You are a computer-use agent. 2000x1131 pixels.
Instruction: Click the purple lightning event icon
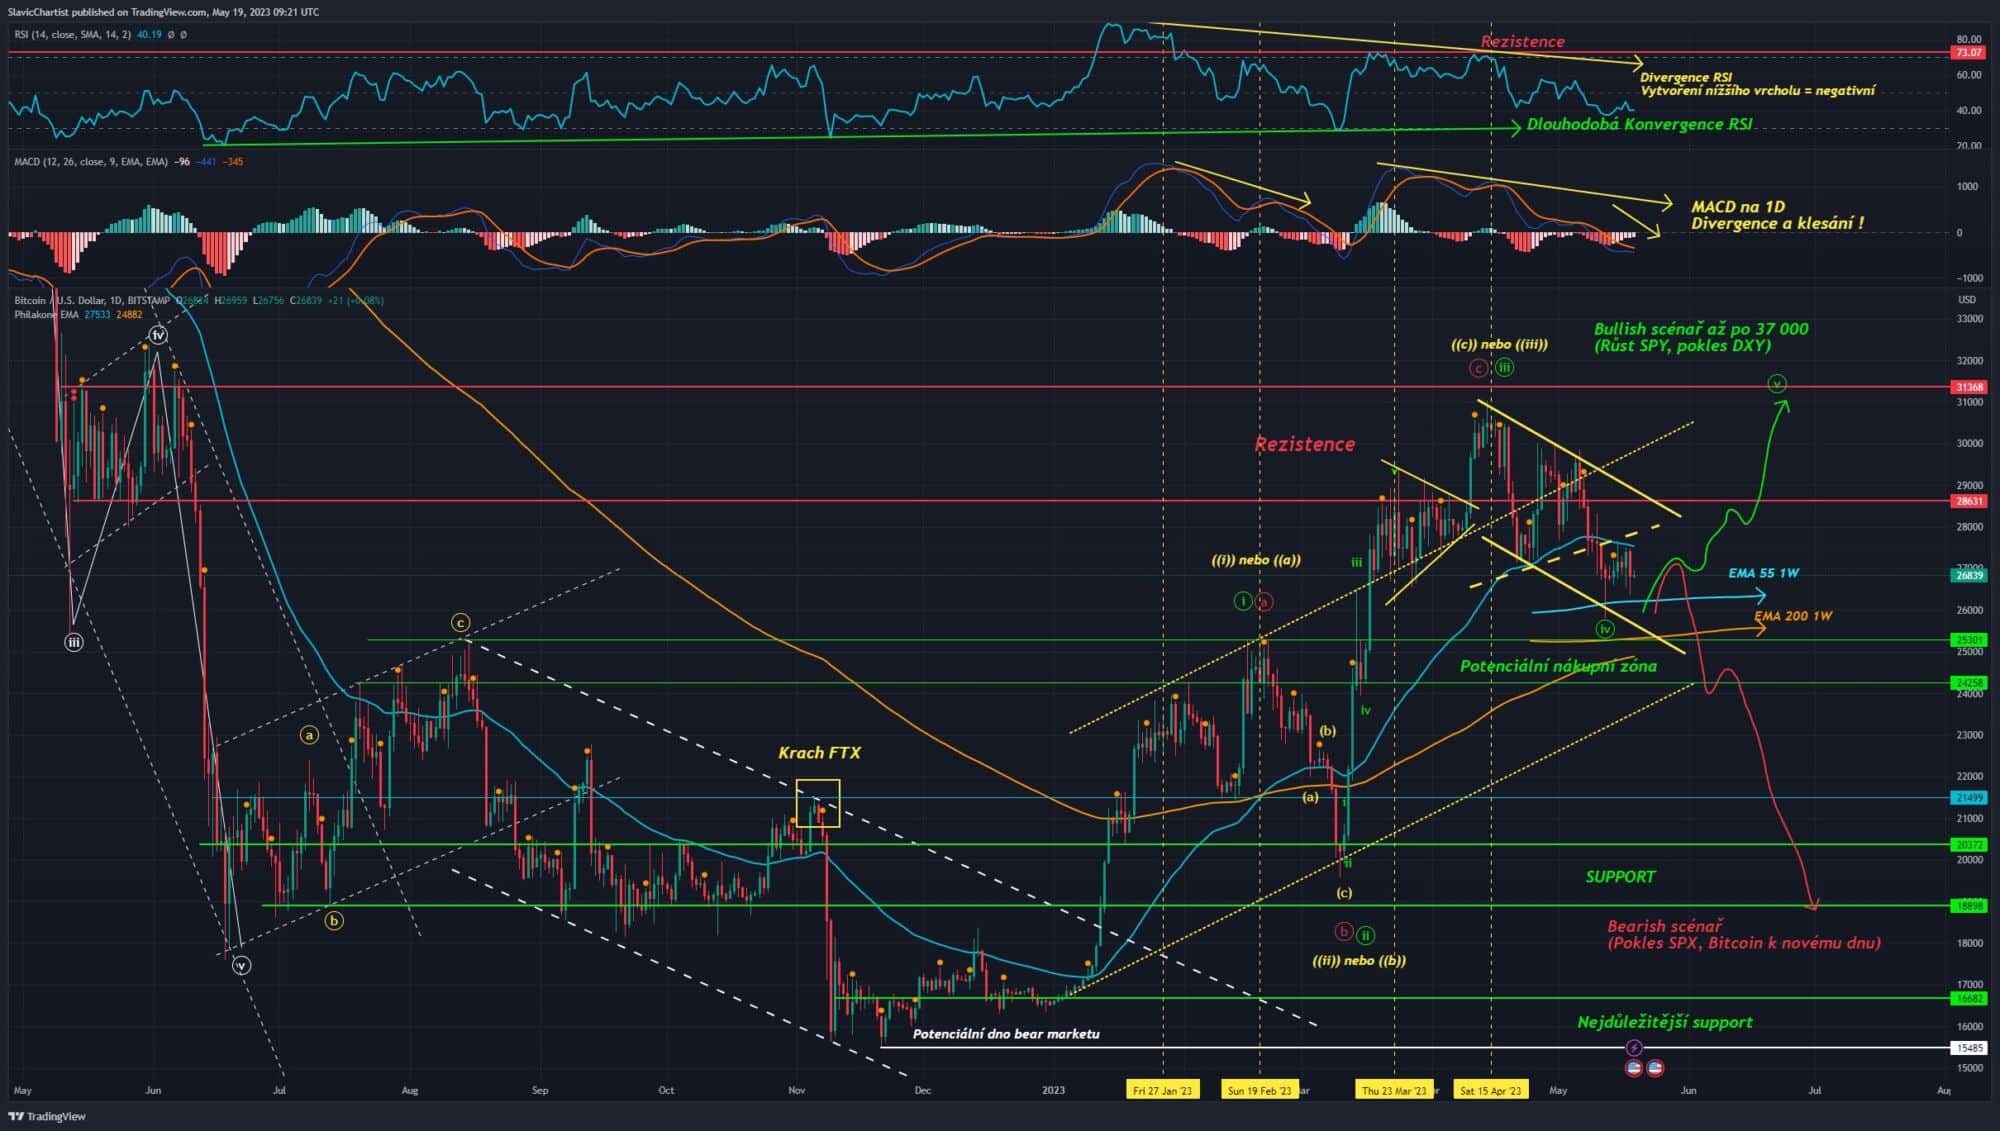coord(1633,1048)
